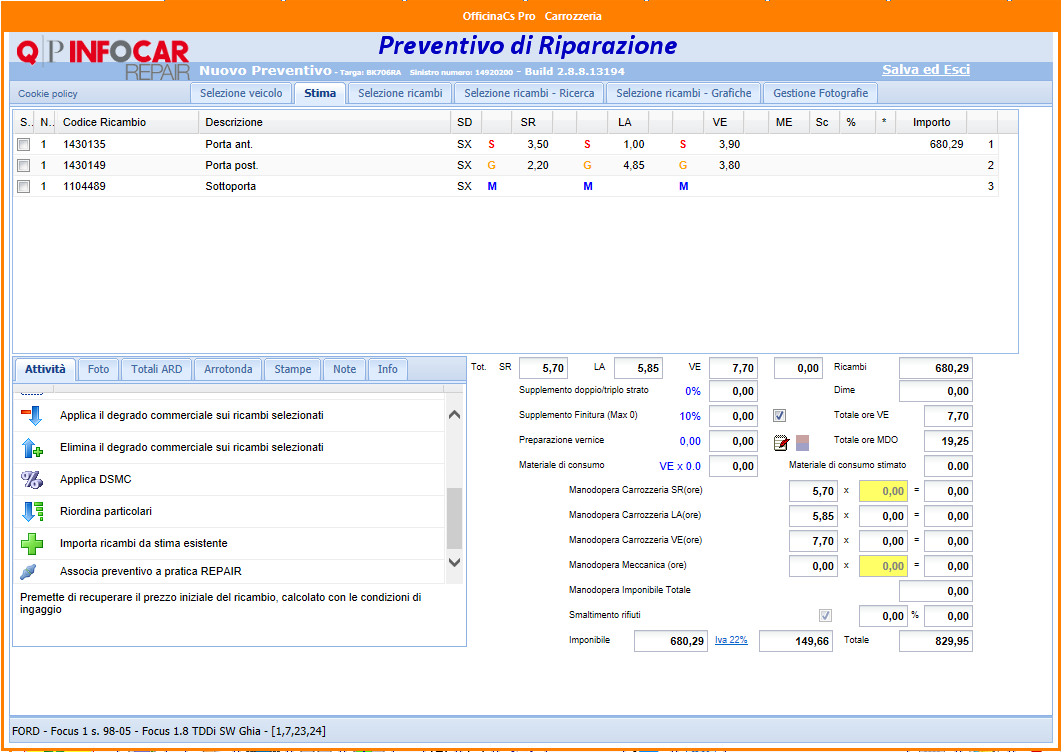Click the yellow Manodopera Carrozzeria SR rate field
Viewport: 1061px width, 752px height.
click(x=883, y=491)
